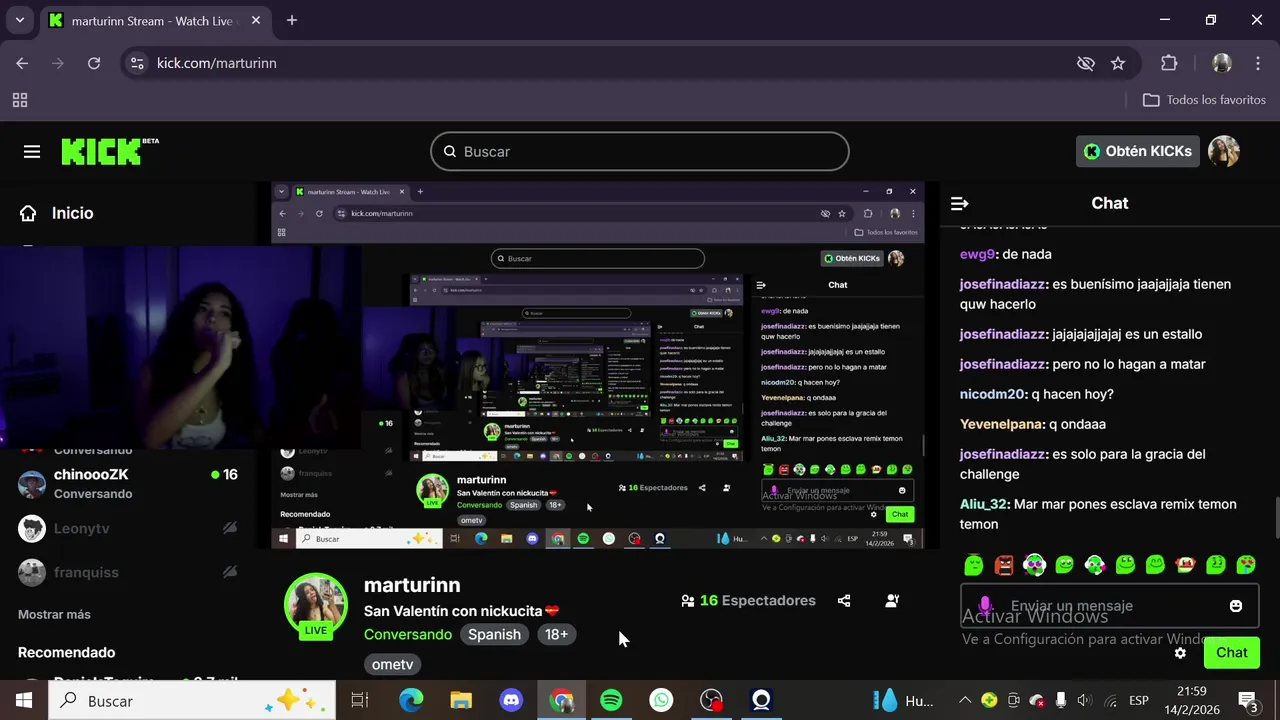The width and height of the screenshot is (1280, 720).
Task: Open the apps grid in the bookmarks bar
Action: pyautogui.click(x=20, y=100)
